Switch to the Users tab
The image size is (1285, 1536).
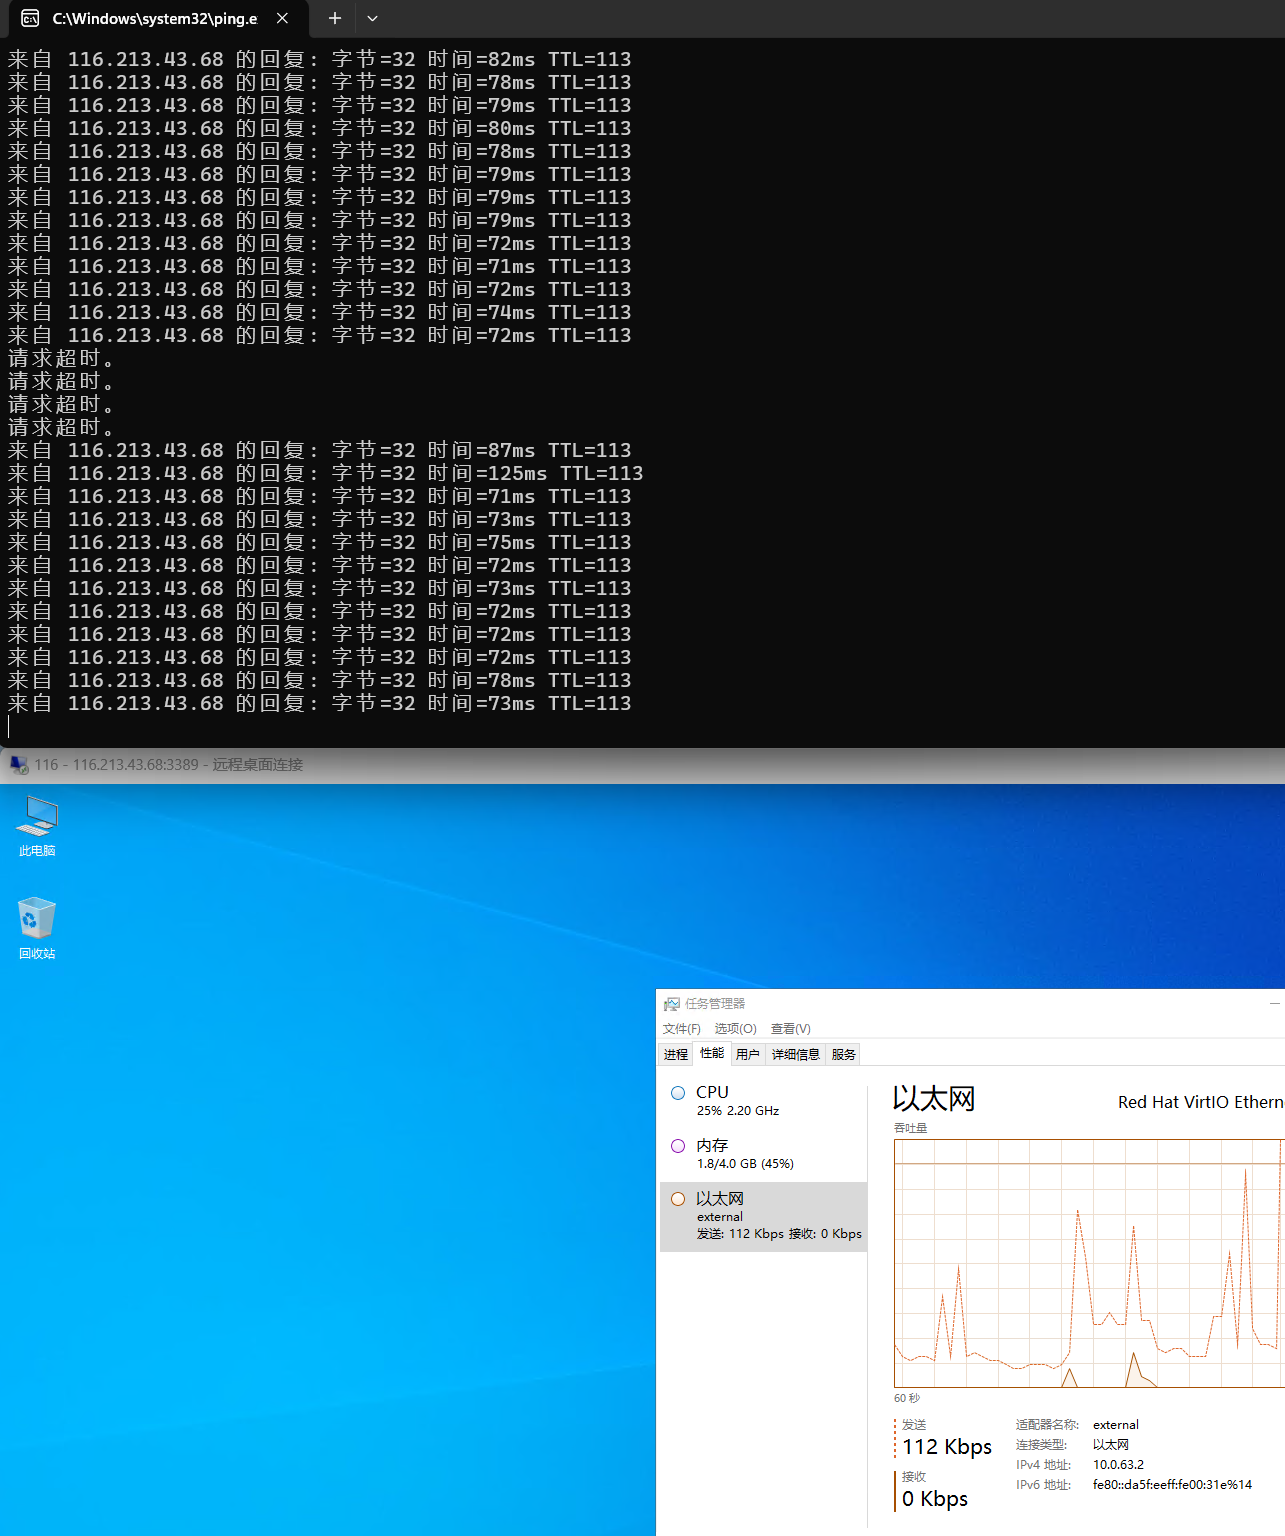pyautogui.click(x=747, y=1054)
